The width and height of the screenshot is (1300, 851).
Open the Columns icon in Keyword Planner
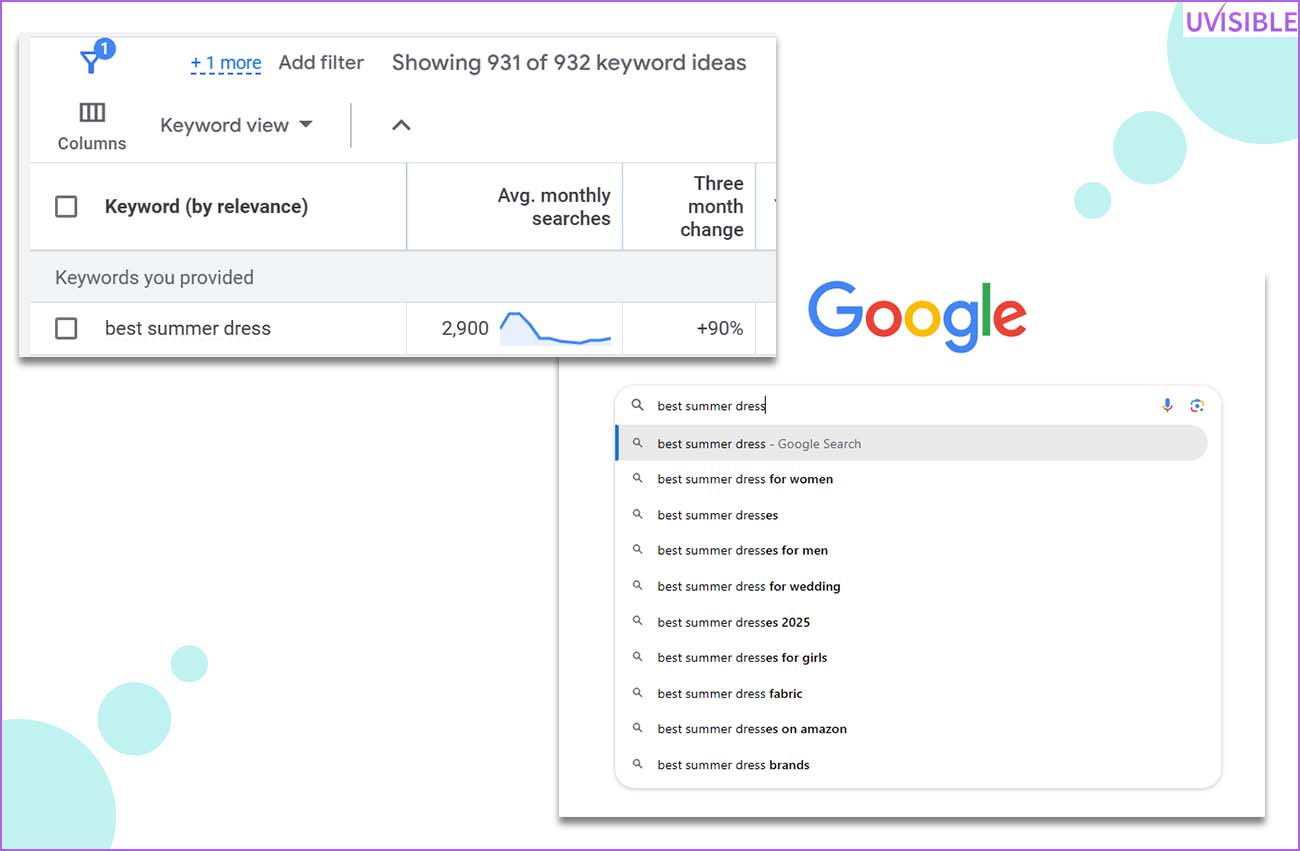pyautogui.click(x=92, y=112)
